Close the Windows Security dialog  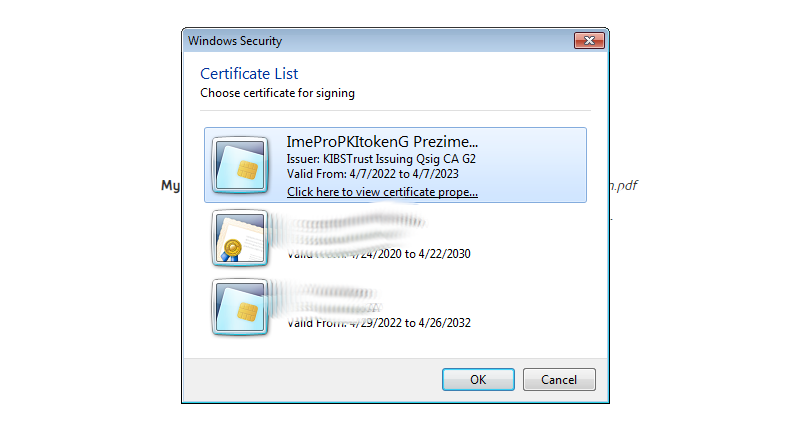(x=588, y=41)
